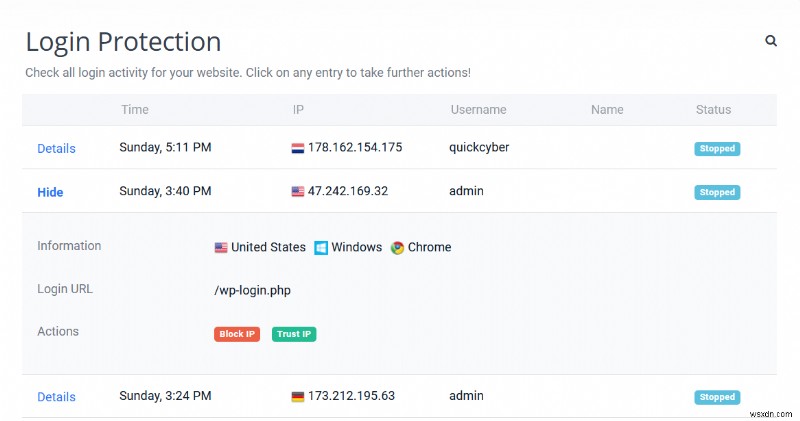Click the Chrome browser icon

(x=397, y=247)
